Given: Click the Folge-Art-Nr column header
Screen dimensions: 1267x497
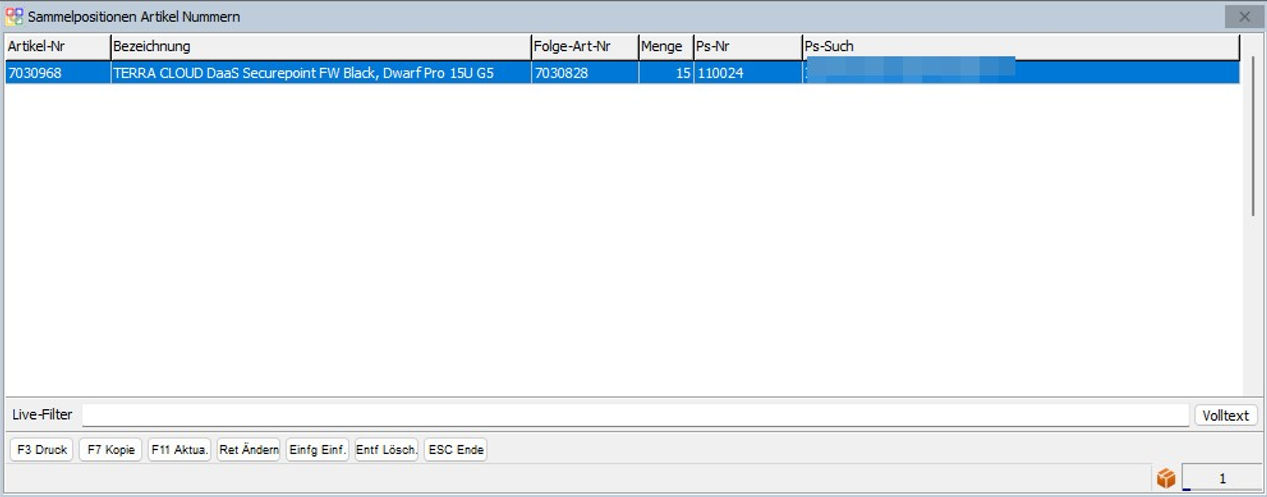Looking at the screenshot, I should (584, 46).
